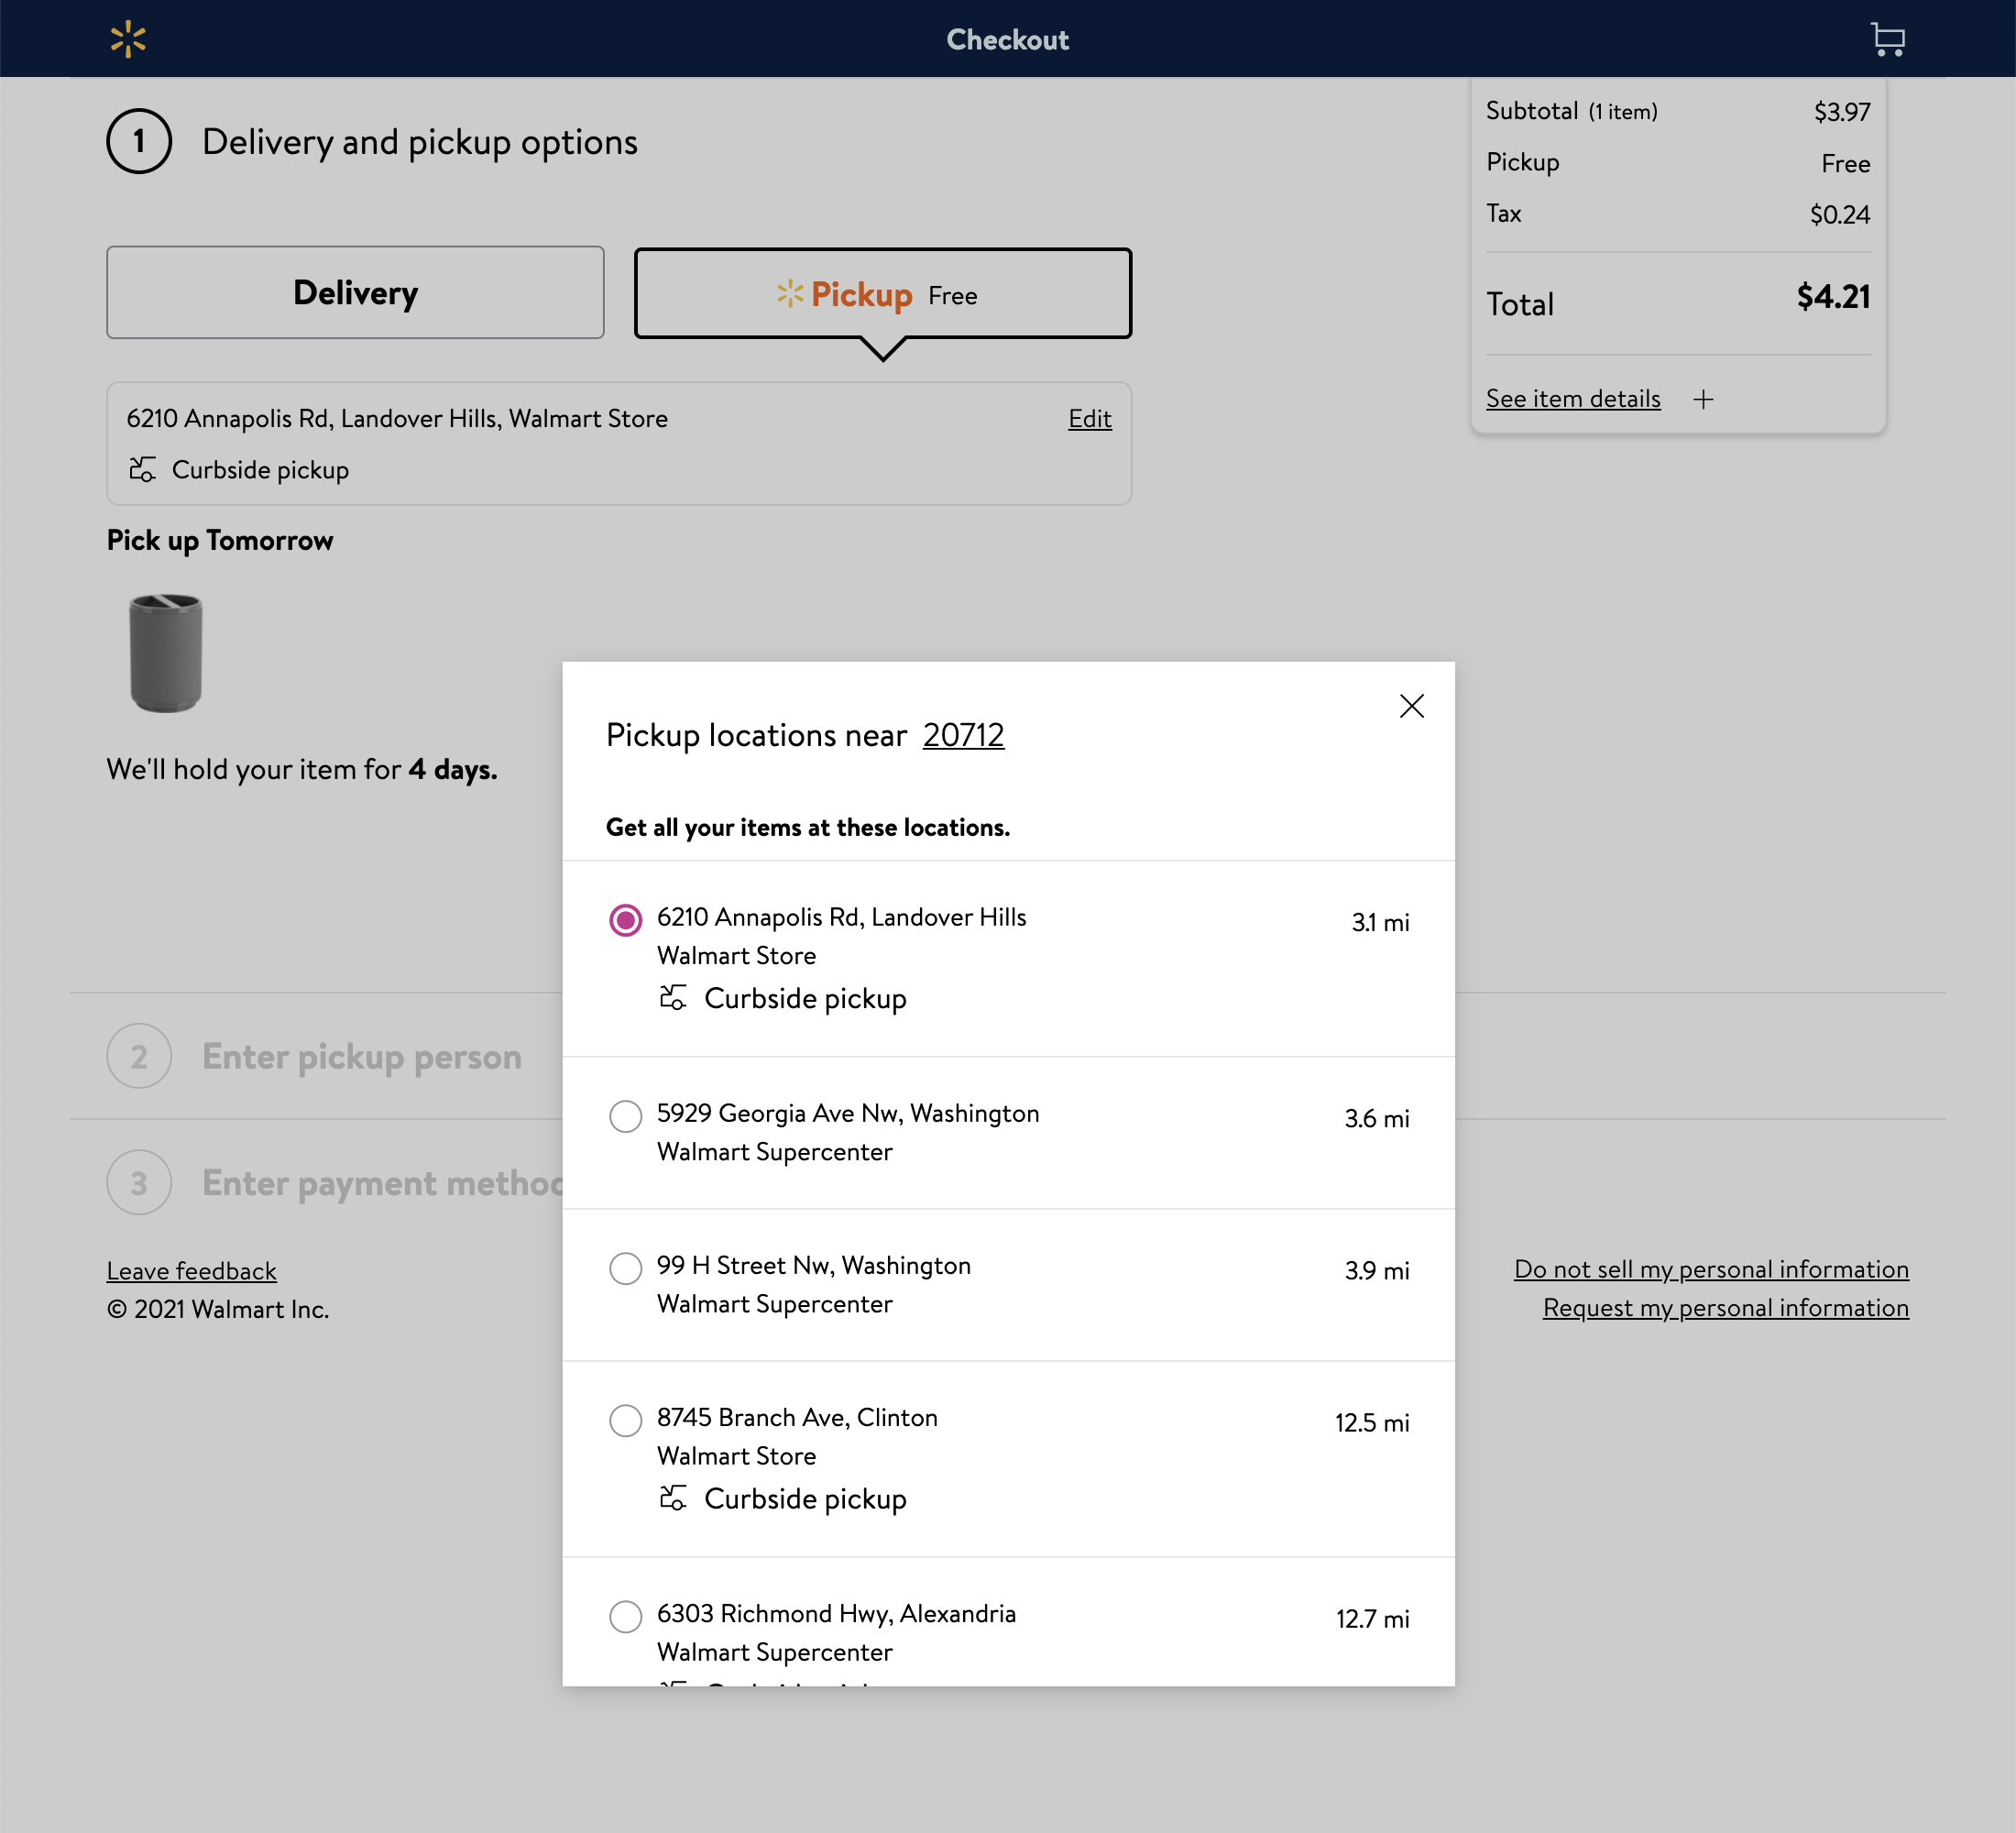2016x1833 pixels.
Task: Change the 20712 zip code
Action: [x=963, y=735]
